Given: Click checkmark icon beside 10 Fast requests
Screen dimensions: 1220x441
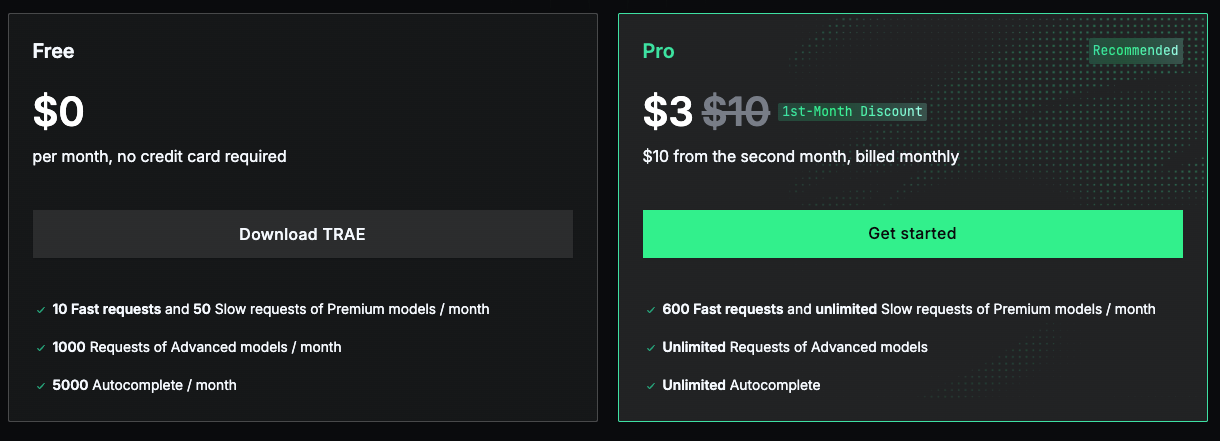Looking at the screenshot, I should (40, 310).
